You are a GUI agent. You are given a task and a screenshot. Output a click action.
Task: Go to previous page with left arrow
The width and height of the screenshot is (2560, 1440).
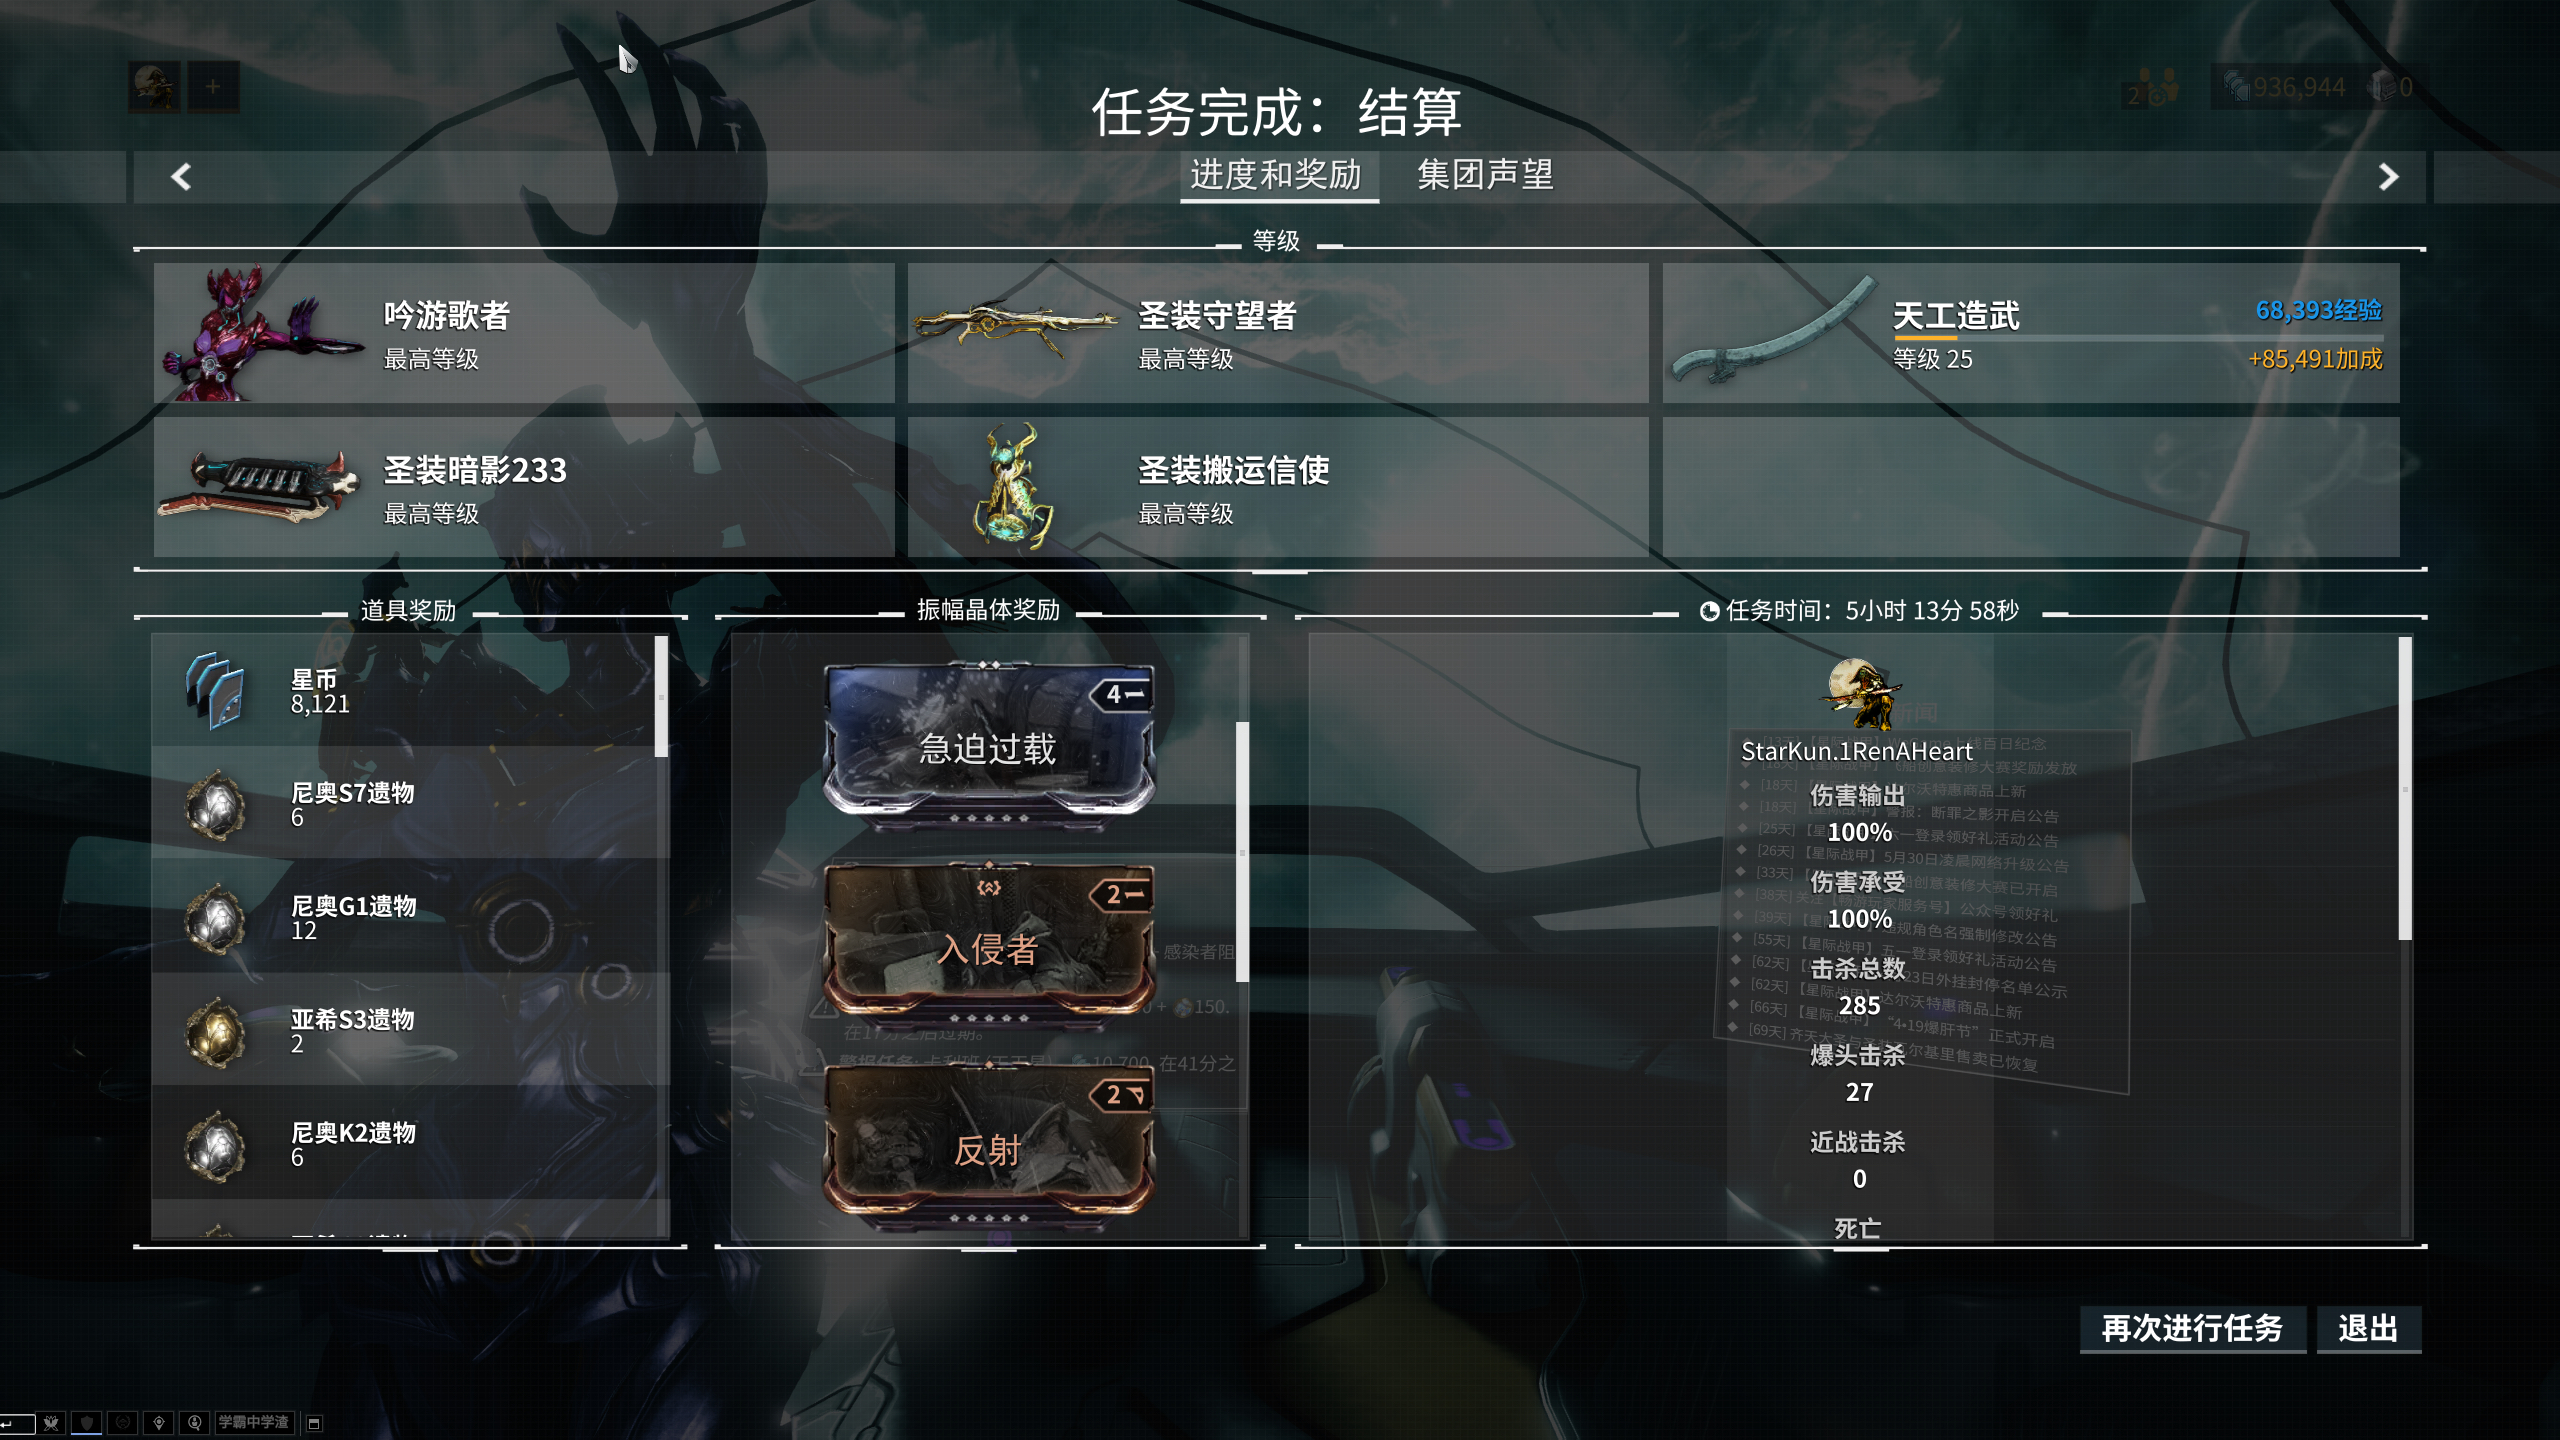point(181,177)
